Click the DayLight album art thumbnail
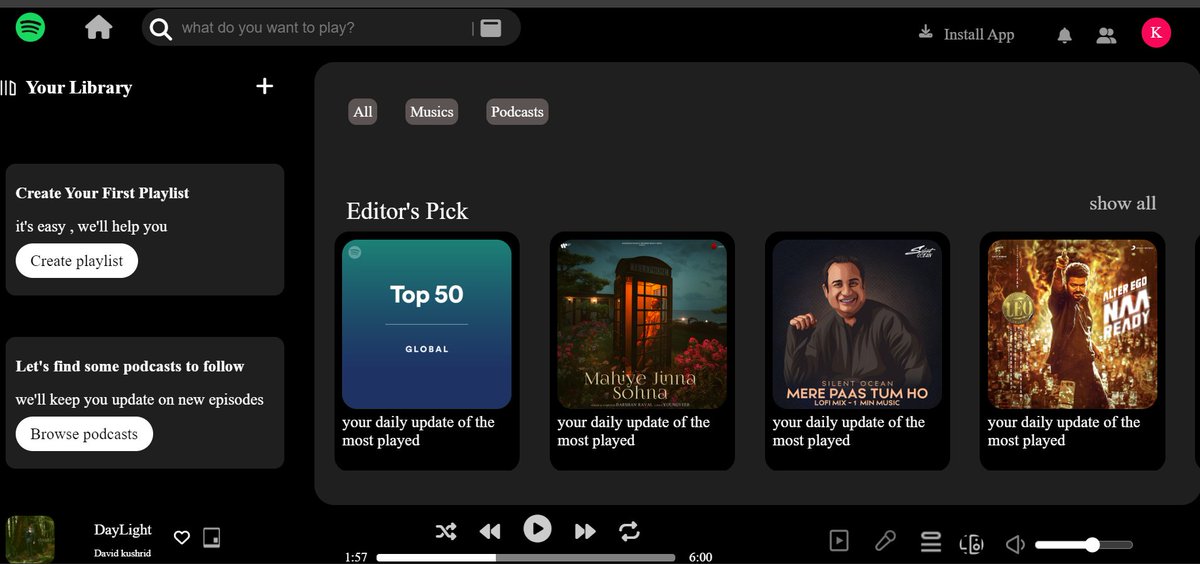The width and height of the screenshot is (1200, 564). coord(30,540)
